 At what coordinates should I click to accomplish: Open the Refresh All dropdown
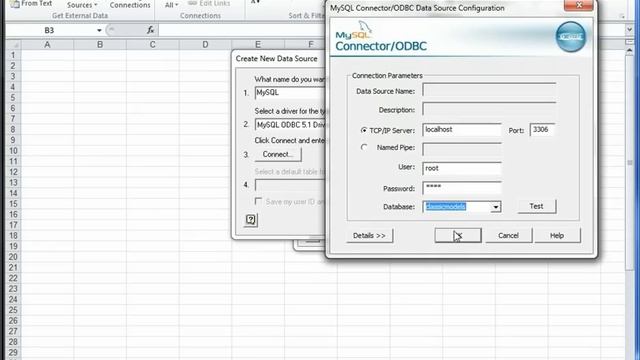[171, 5]
